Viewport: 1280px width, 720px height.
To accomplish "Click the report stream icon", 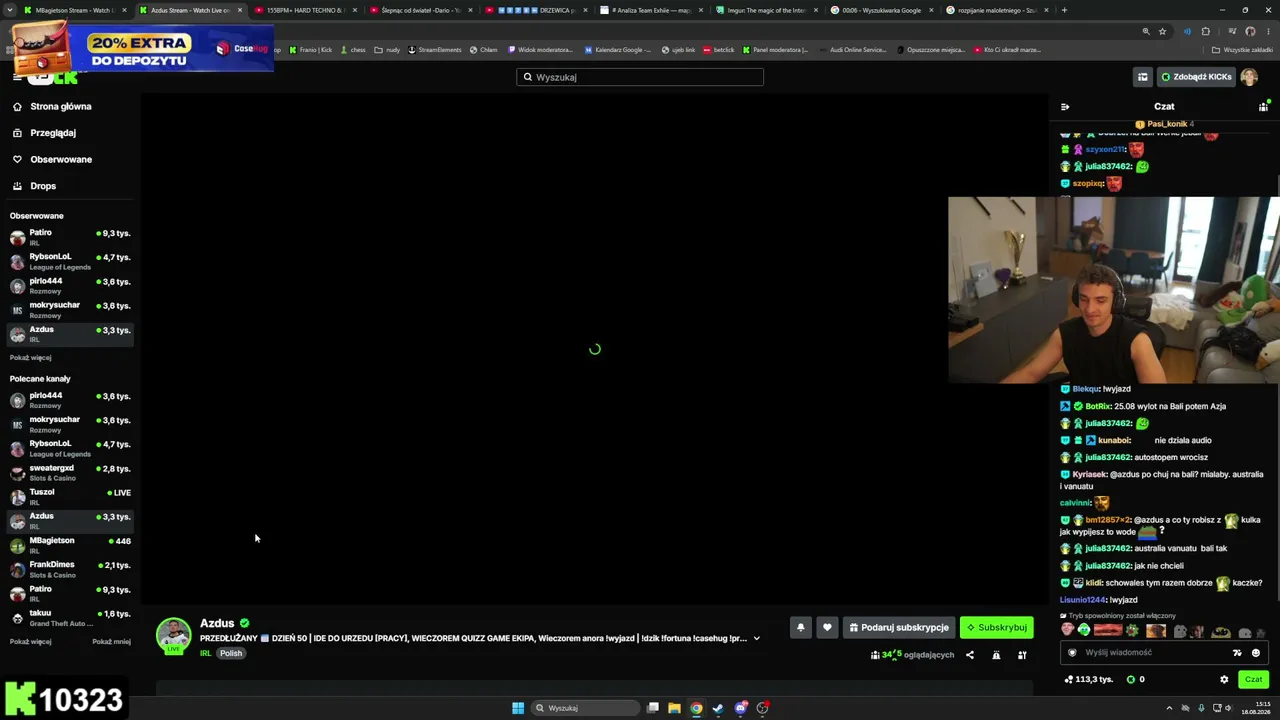I will (x=996, y=655).
